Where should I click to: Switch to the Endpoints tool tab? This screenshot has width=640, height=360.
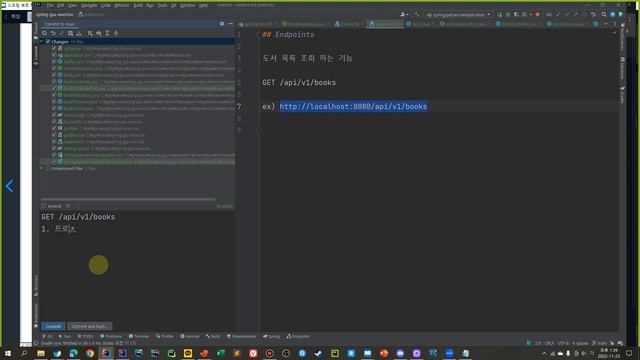click(x=298, y=336)
